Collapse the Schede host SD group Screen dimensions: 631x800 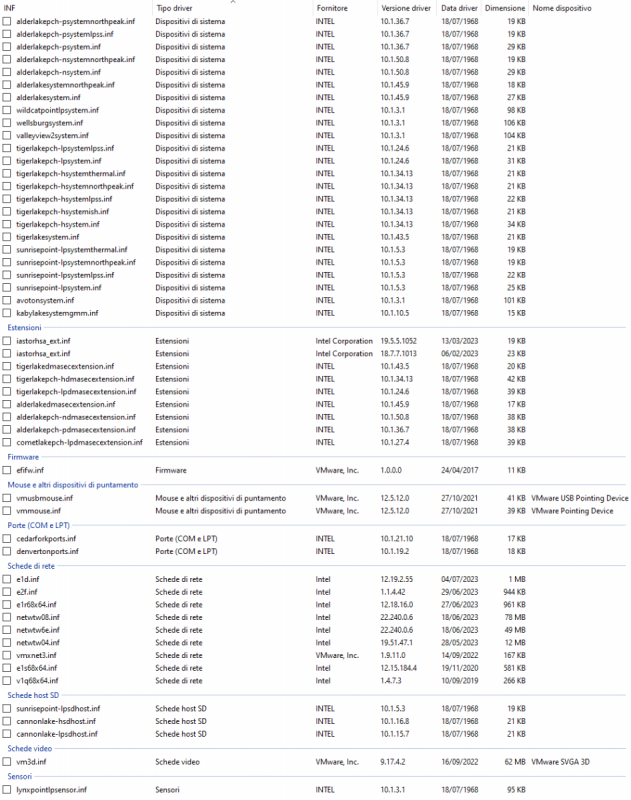coord(33,695)
